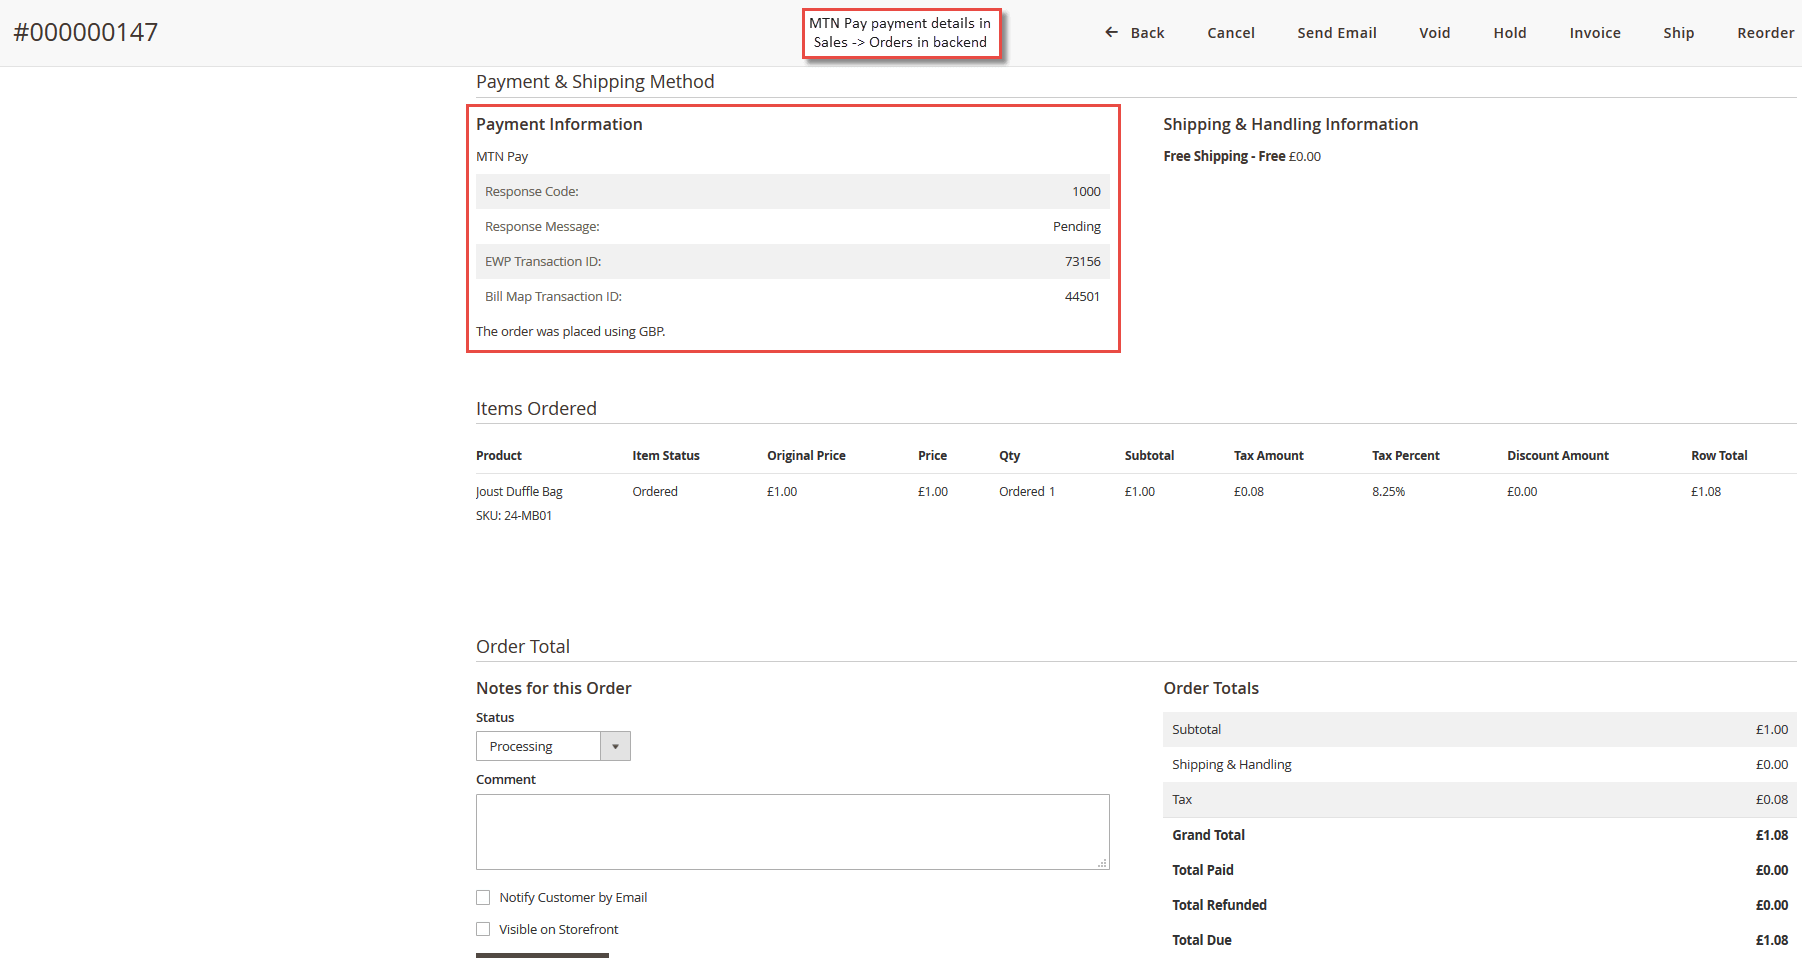
Task: Void the order payment
Action: tap(1434, 32)
